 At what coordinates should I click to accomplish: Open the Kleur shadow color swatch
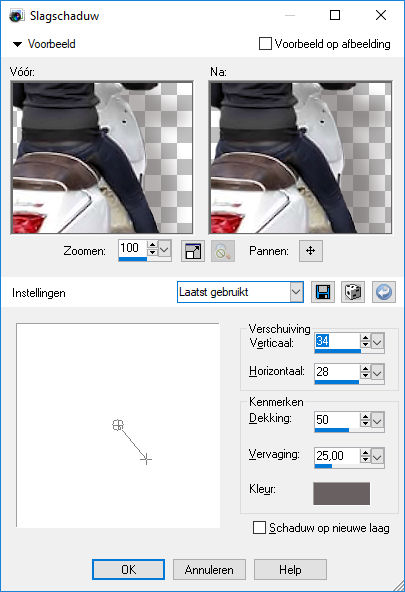tap(342, 493)
